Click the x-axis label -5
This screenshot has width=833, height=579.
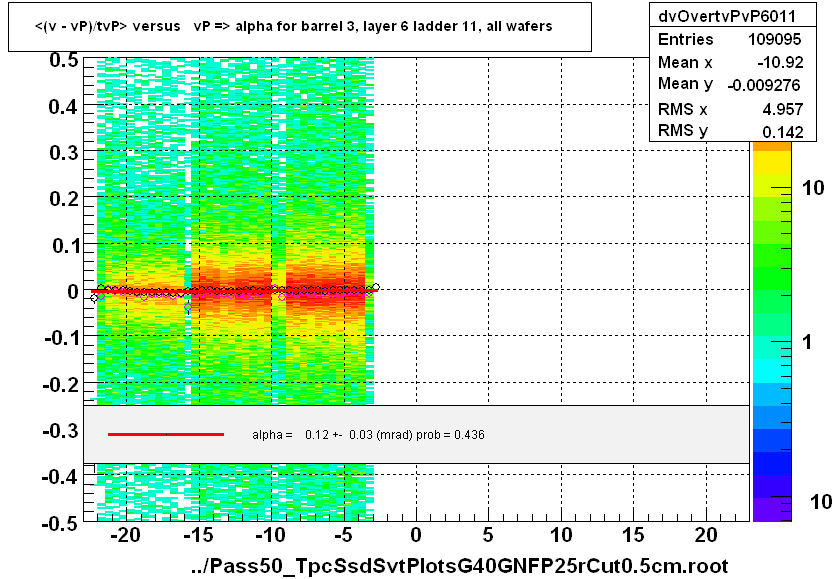pos(343,535)
